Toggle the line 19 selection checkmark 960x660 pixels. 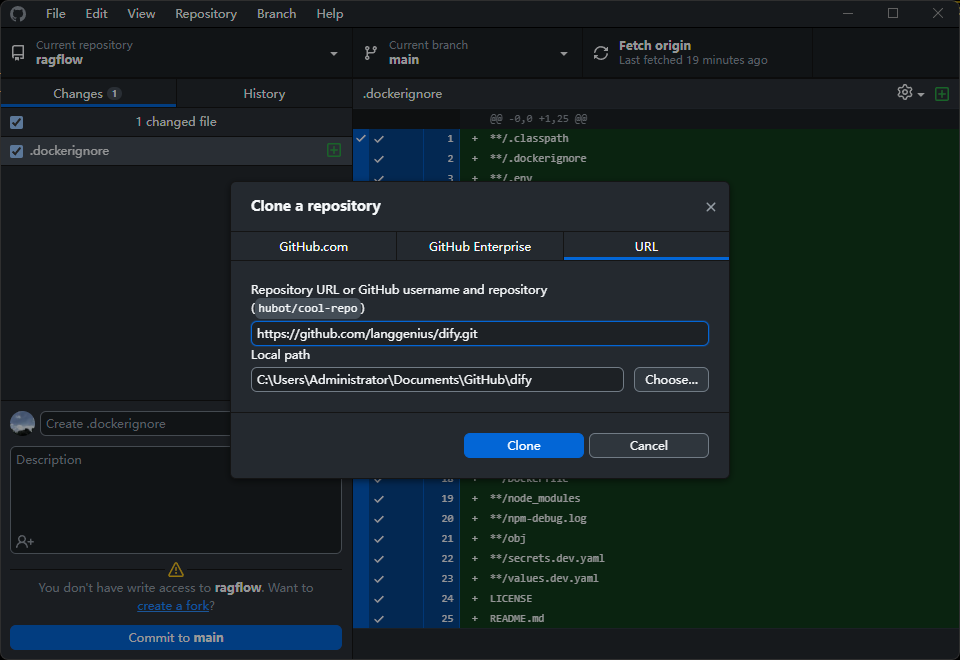[379, 499]
